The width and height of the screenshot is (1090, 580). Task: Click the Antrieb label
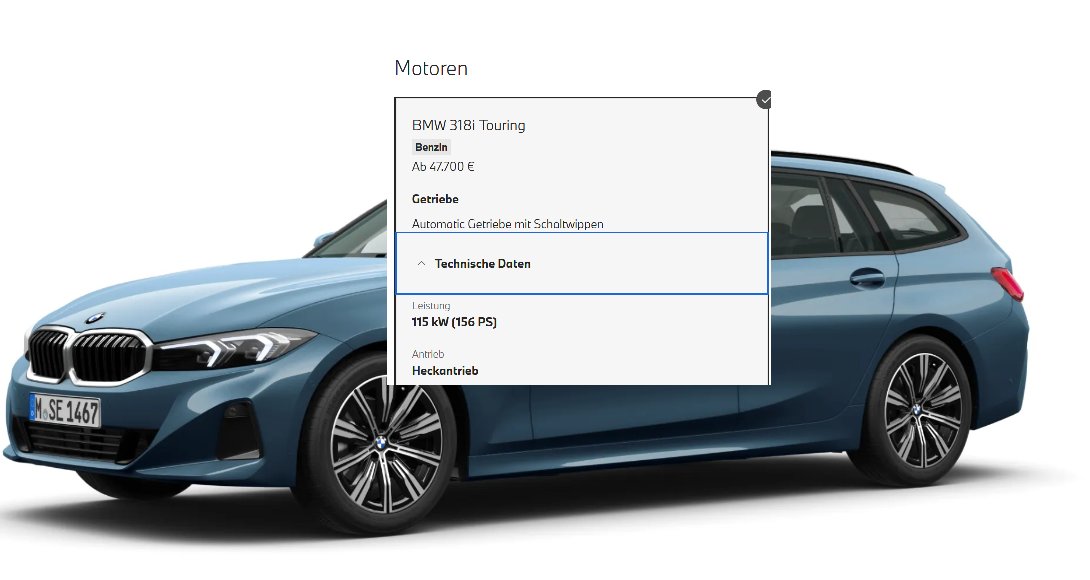pyautogui.click(x=428, y=354)
